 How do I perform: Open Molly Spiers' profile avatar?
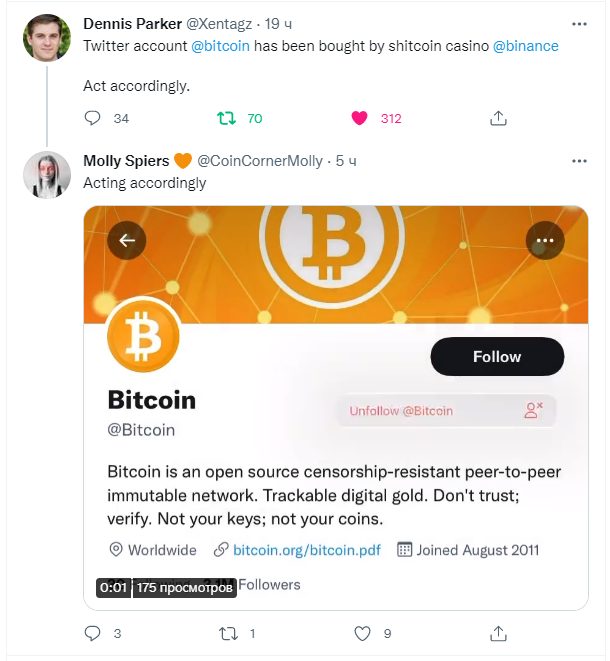[47, 175]
